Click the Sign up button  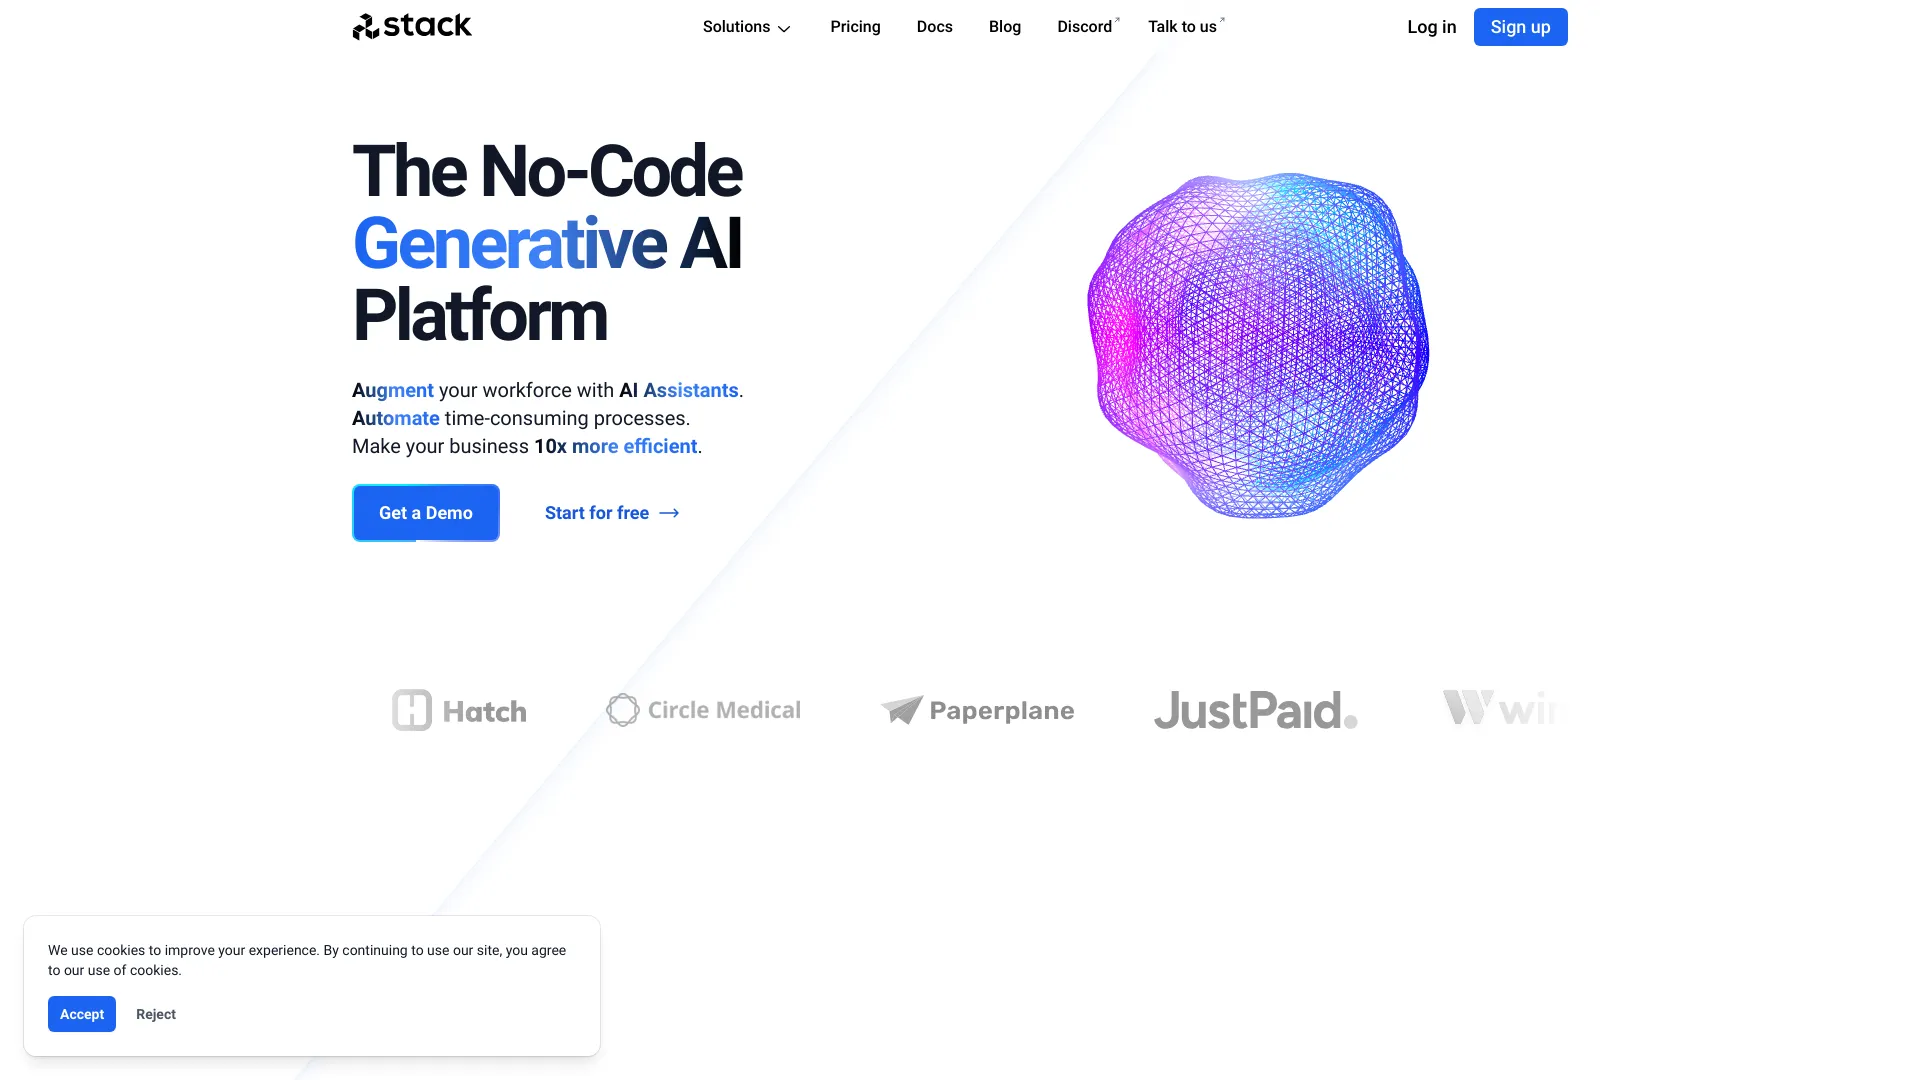pos(1520,26)
